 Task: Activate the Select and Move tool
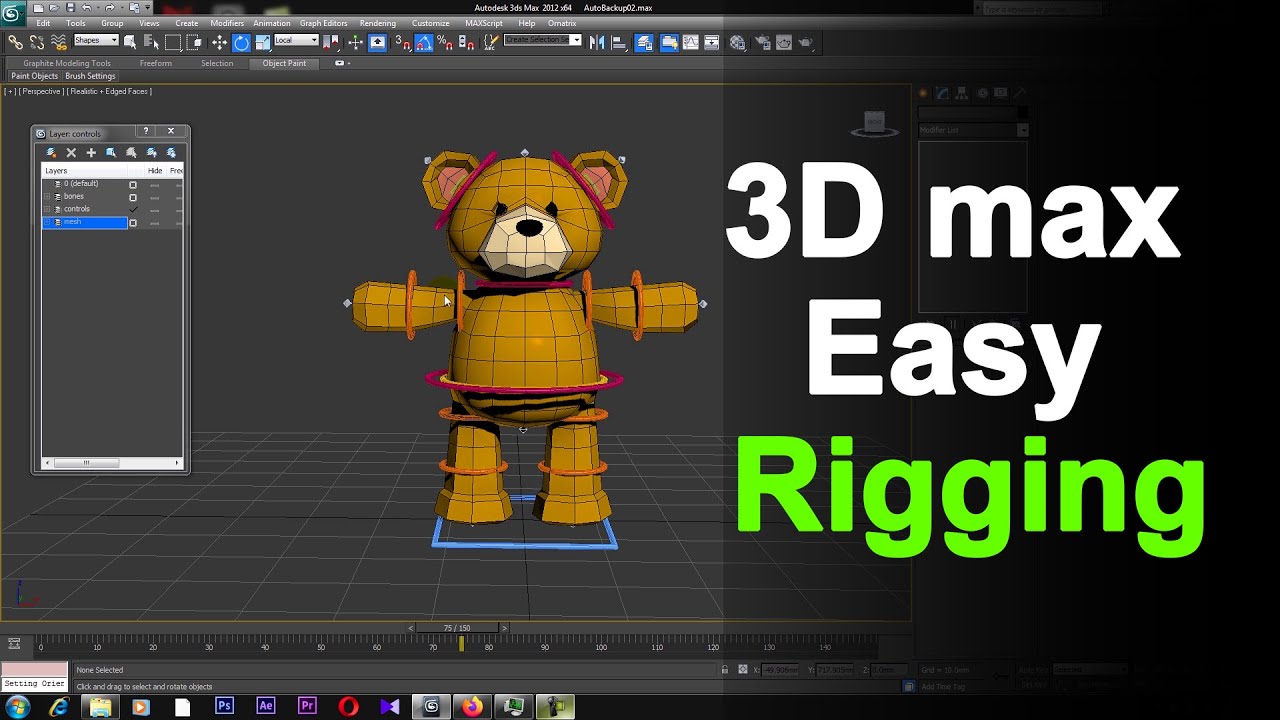(x=219, y=42)
